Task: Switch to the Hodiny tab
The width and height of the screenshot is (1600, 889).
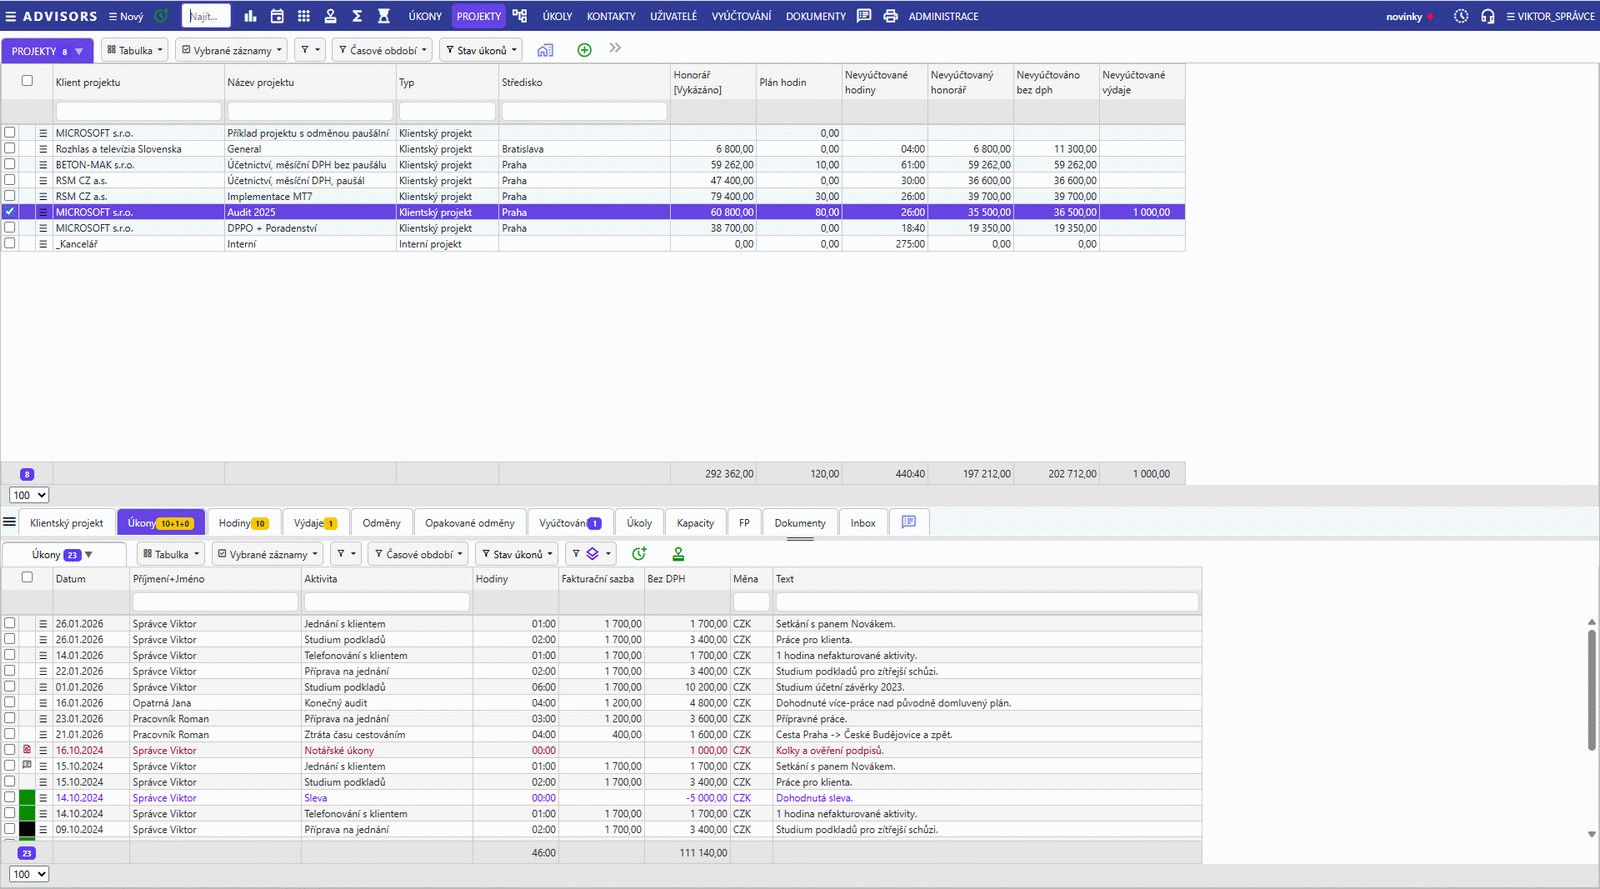Action: 243,523
